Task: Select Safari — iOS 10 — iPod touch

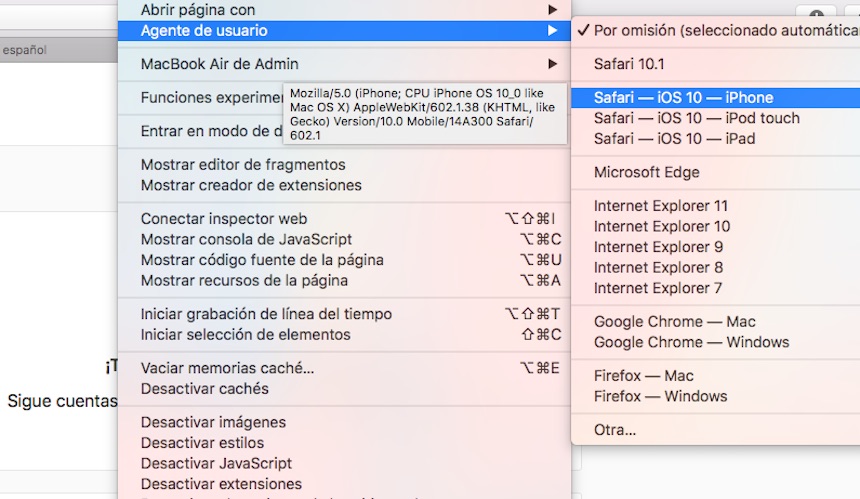Action: [696, 118]
